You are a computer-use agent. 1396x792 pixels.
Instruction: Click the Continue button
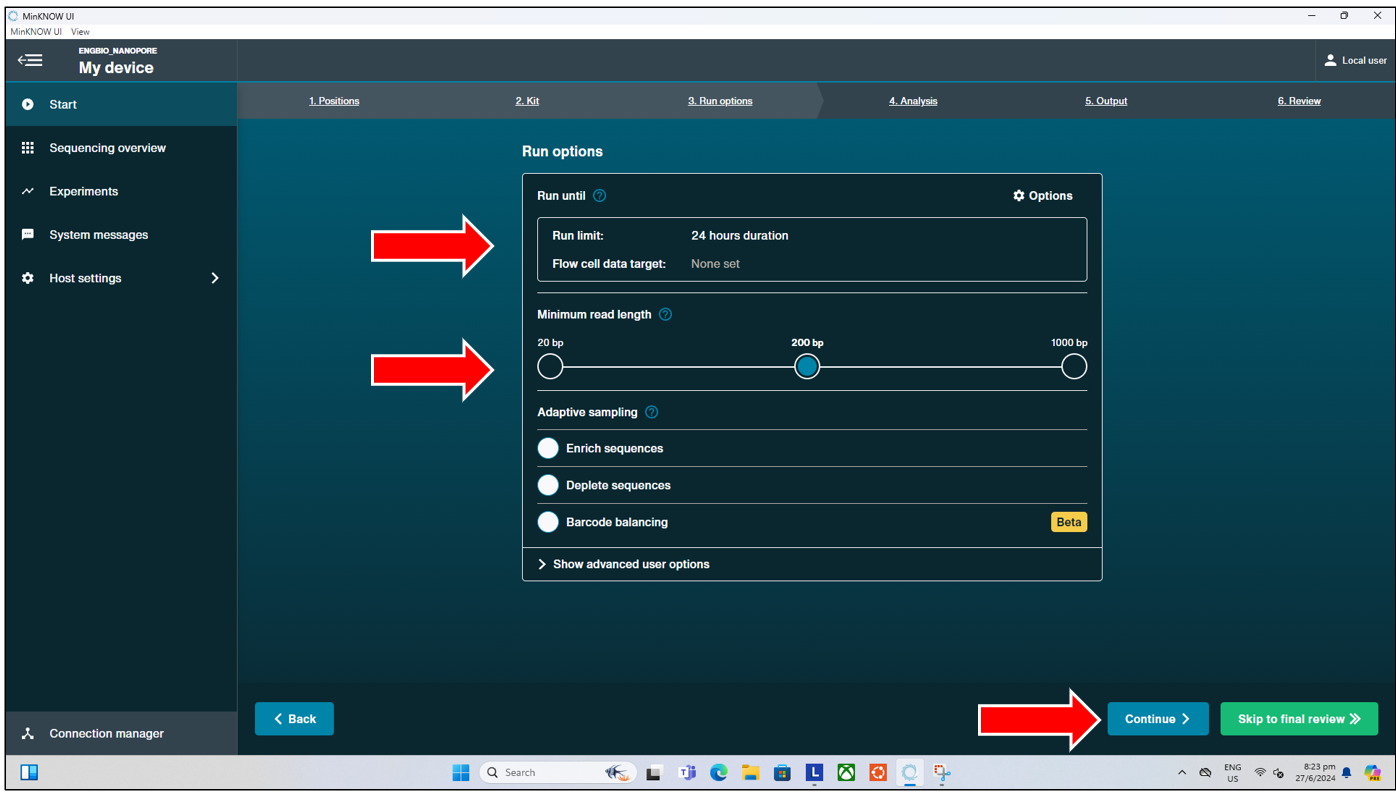pyautogui.click(x=1158, y=719)
